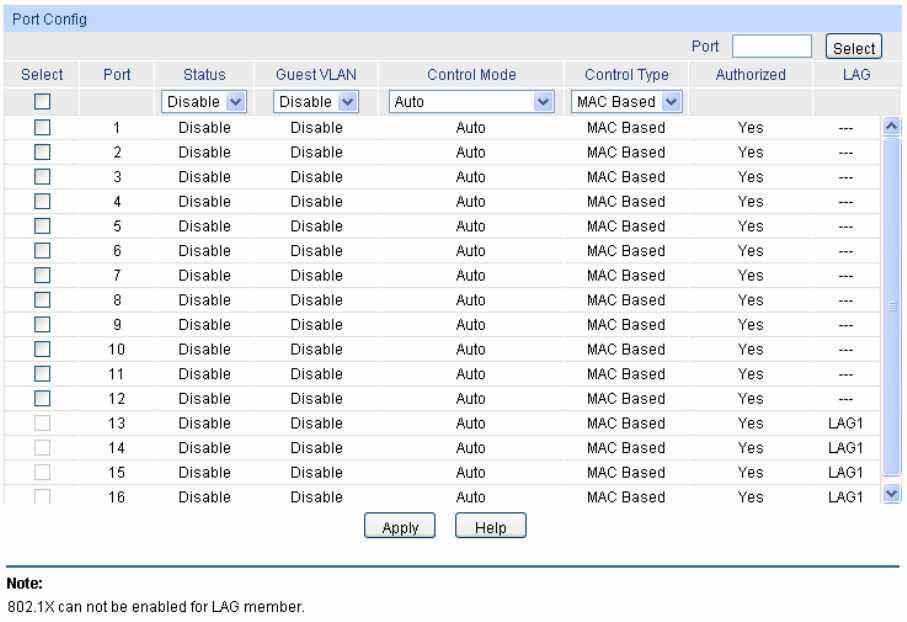Mark the checkbox for port 3
This screenshot has width=907, height=622.
(x=42, y=177)
